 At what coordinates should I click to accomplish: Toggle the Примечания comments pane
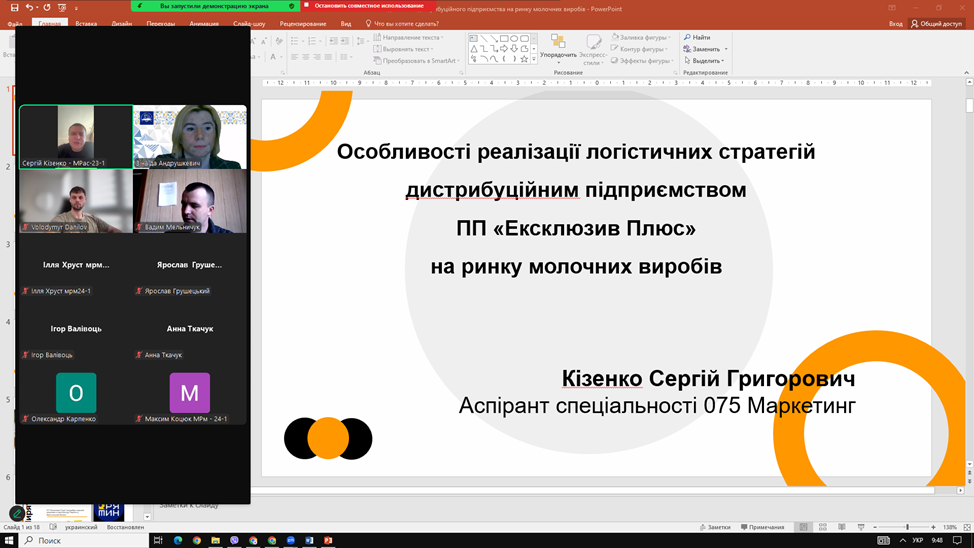pos(762,527)
